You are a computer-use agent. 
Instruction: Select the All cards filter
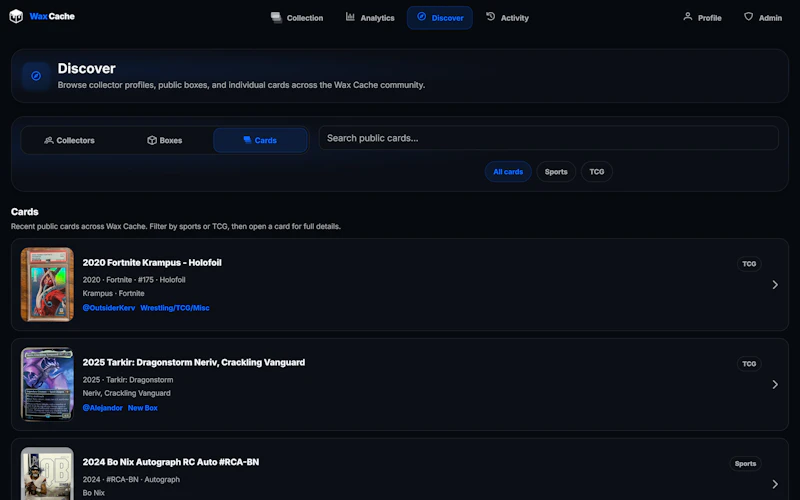[508, 172]
